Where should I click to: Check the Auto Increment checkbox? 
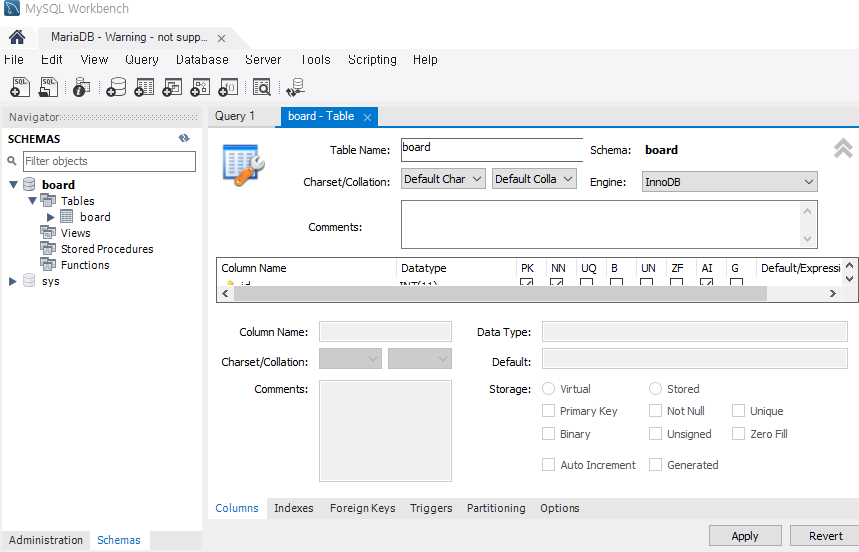click(548, 464)
